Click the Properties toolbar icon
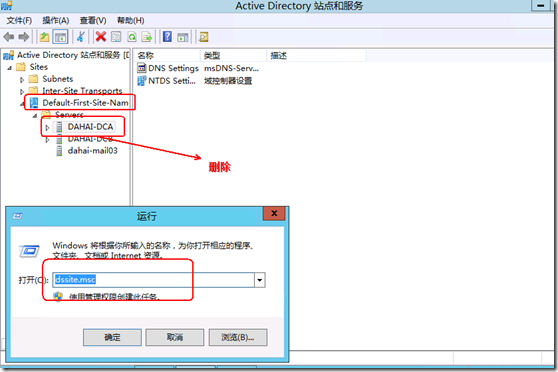The image size is (558, 372). pos(116,37)
